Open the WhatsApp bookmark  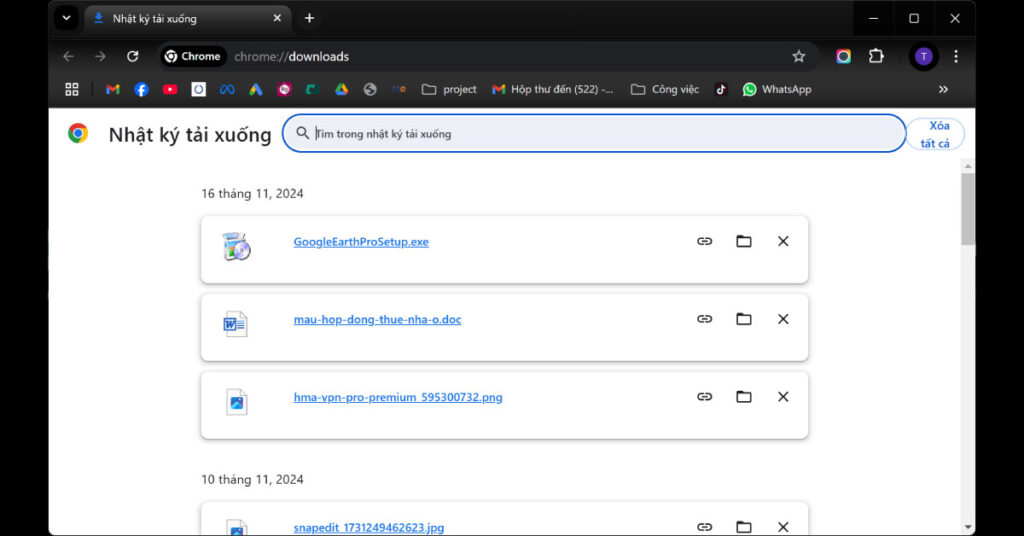[x=776, y=89]
